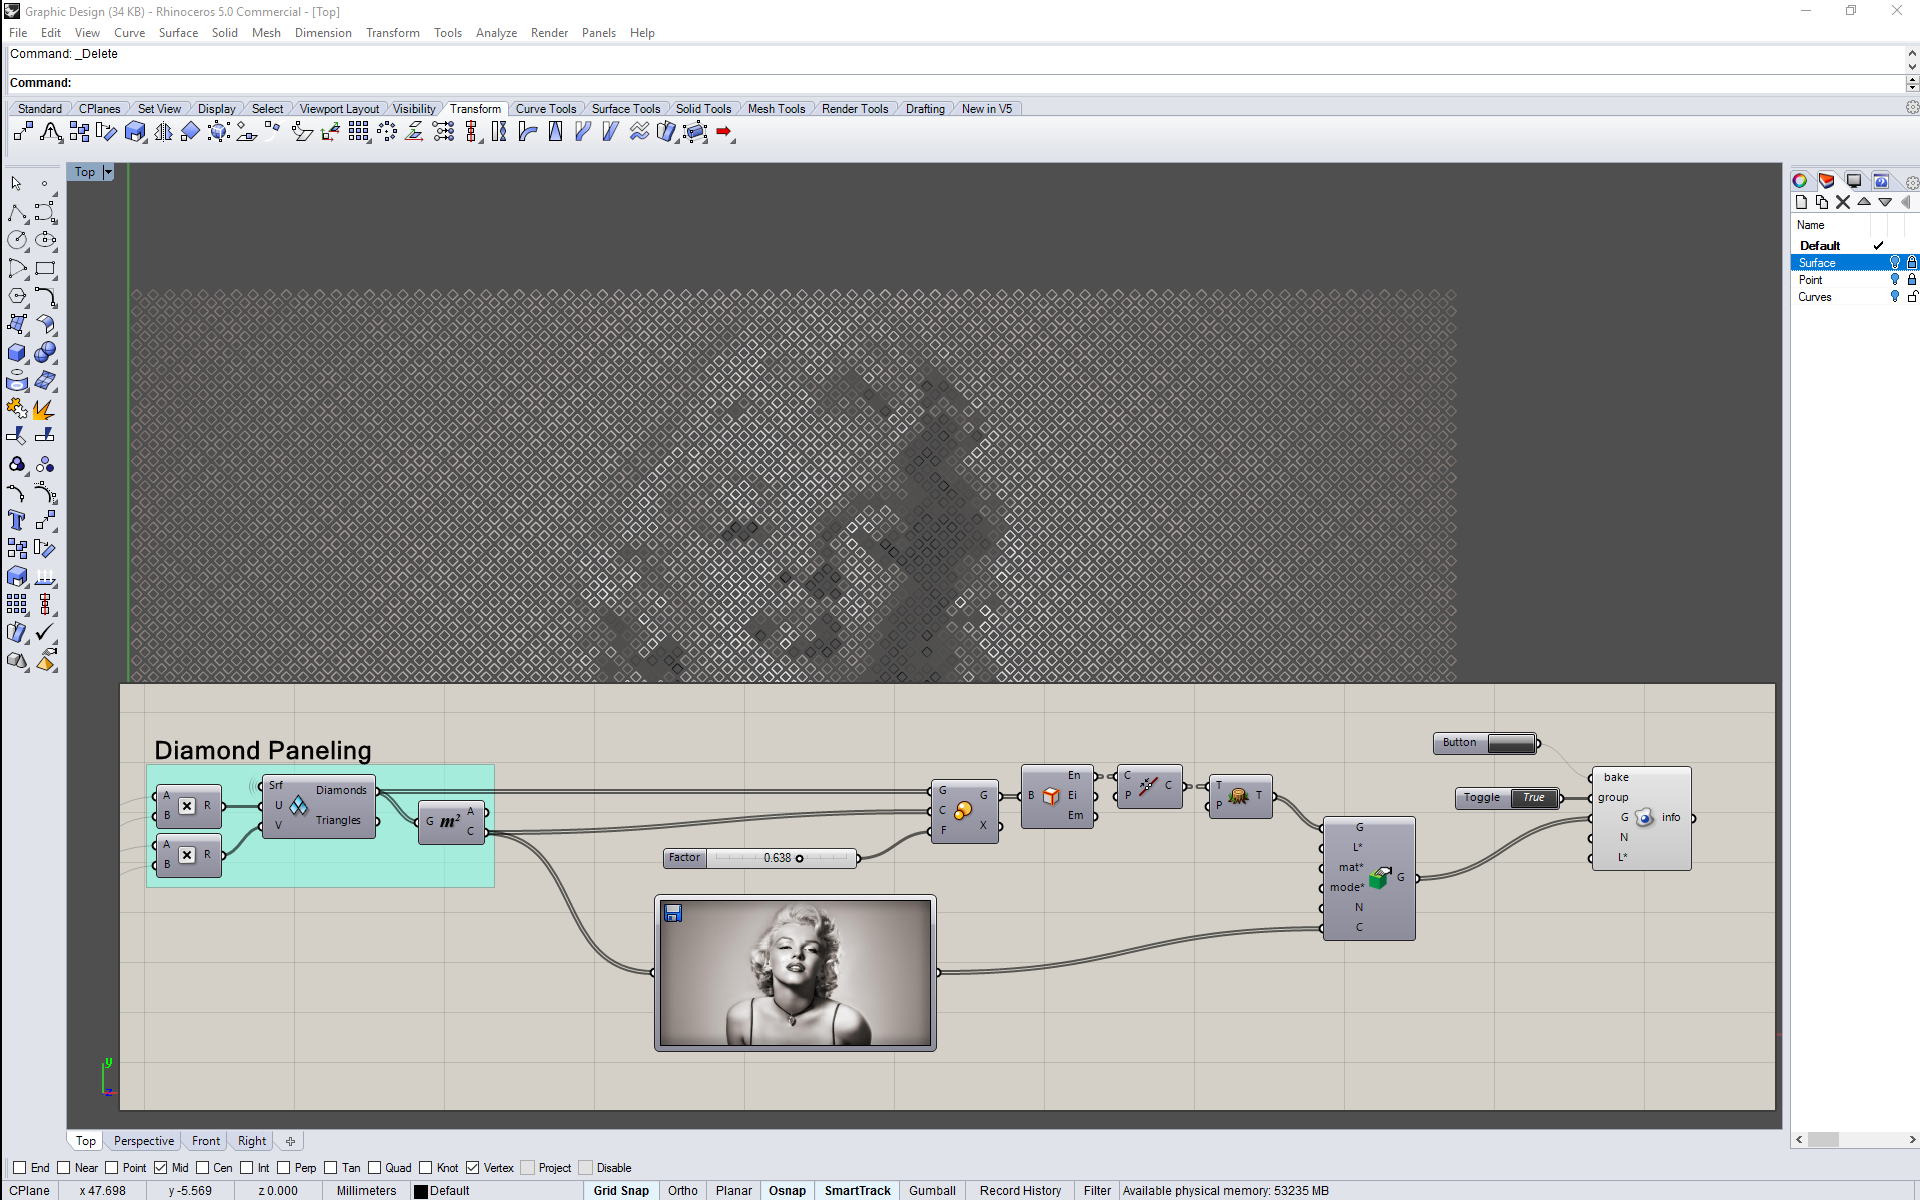Uncheck the Vertex osnap checkbox

(473, 1168)
